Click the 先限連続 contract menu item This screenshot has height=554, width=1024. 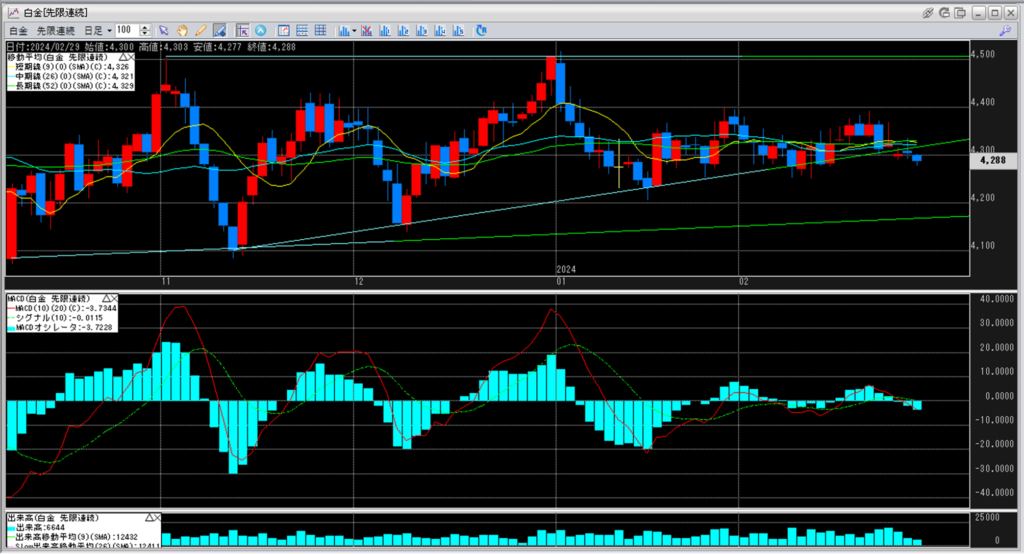56,31
